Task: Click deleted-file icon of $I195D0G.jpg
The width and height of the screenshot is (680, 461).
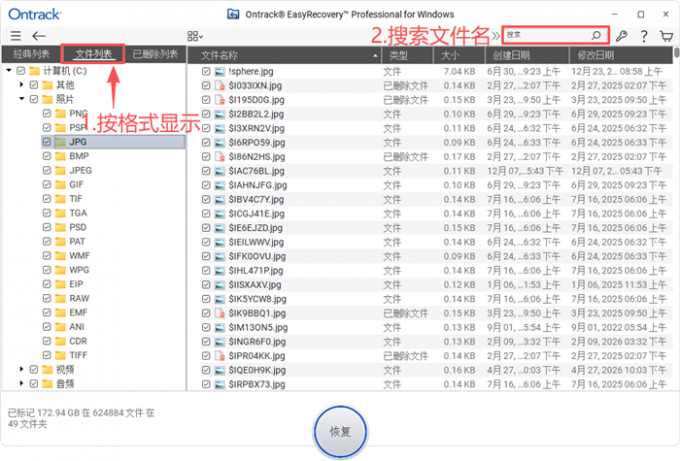Action: tap(220, 100)
